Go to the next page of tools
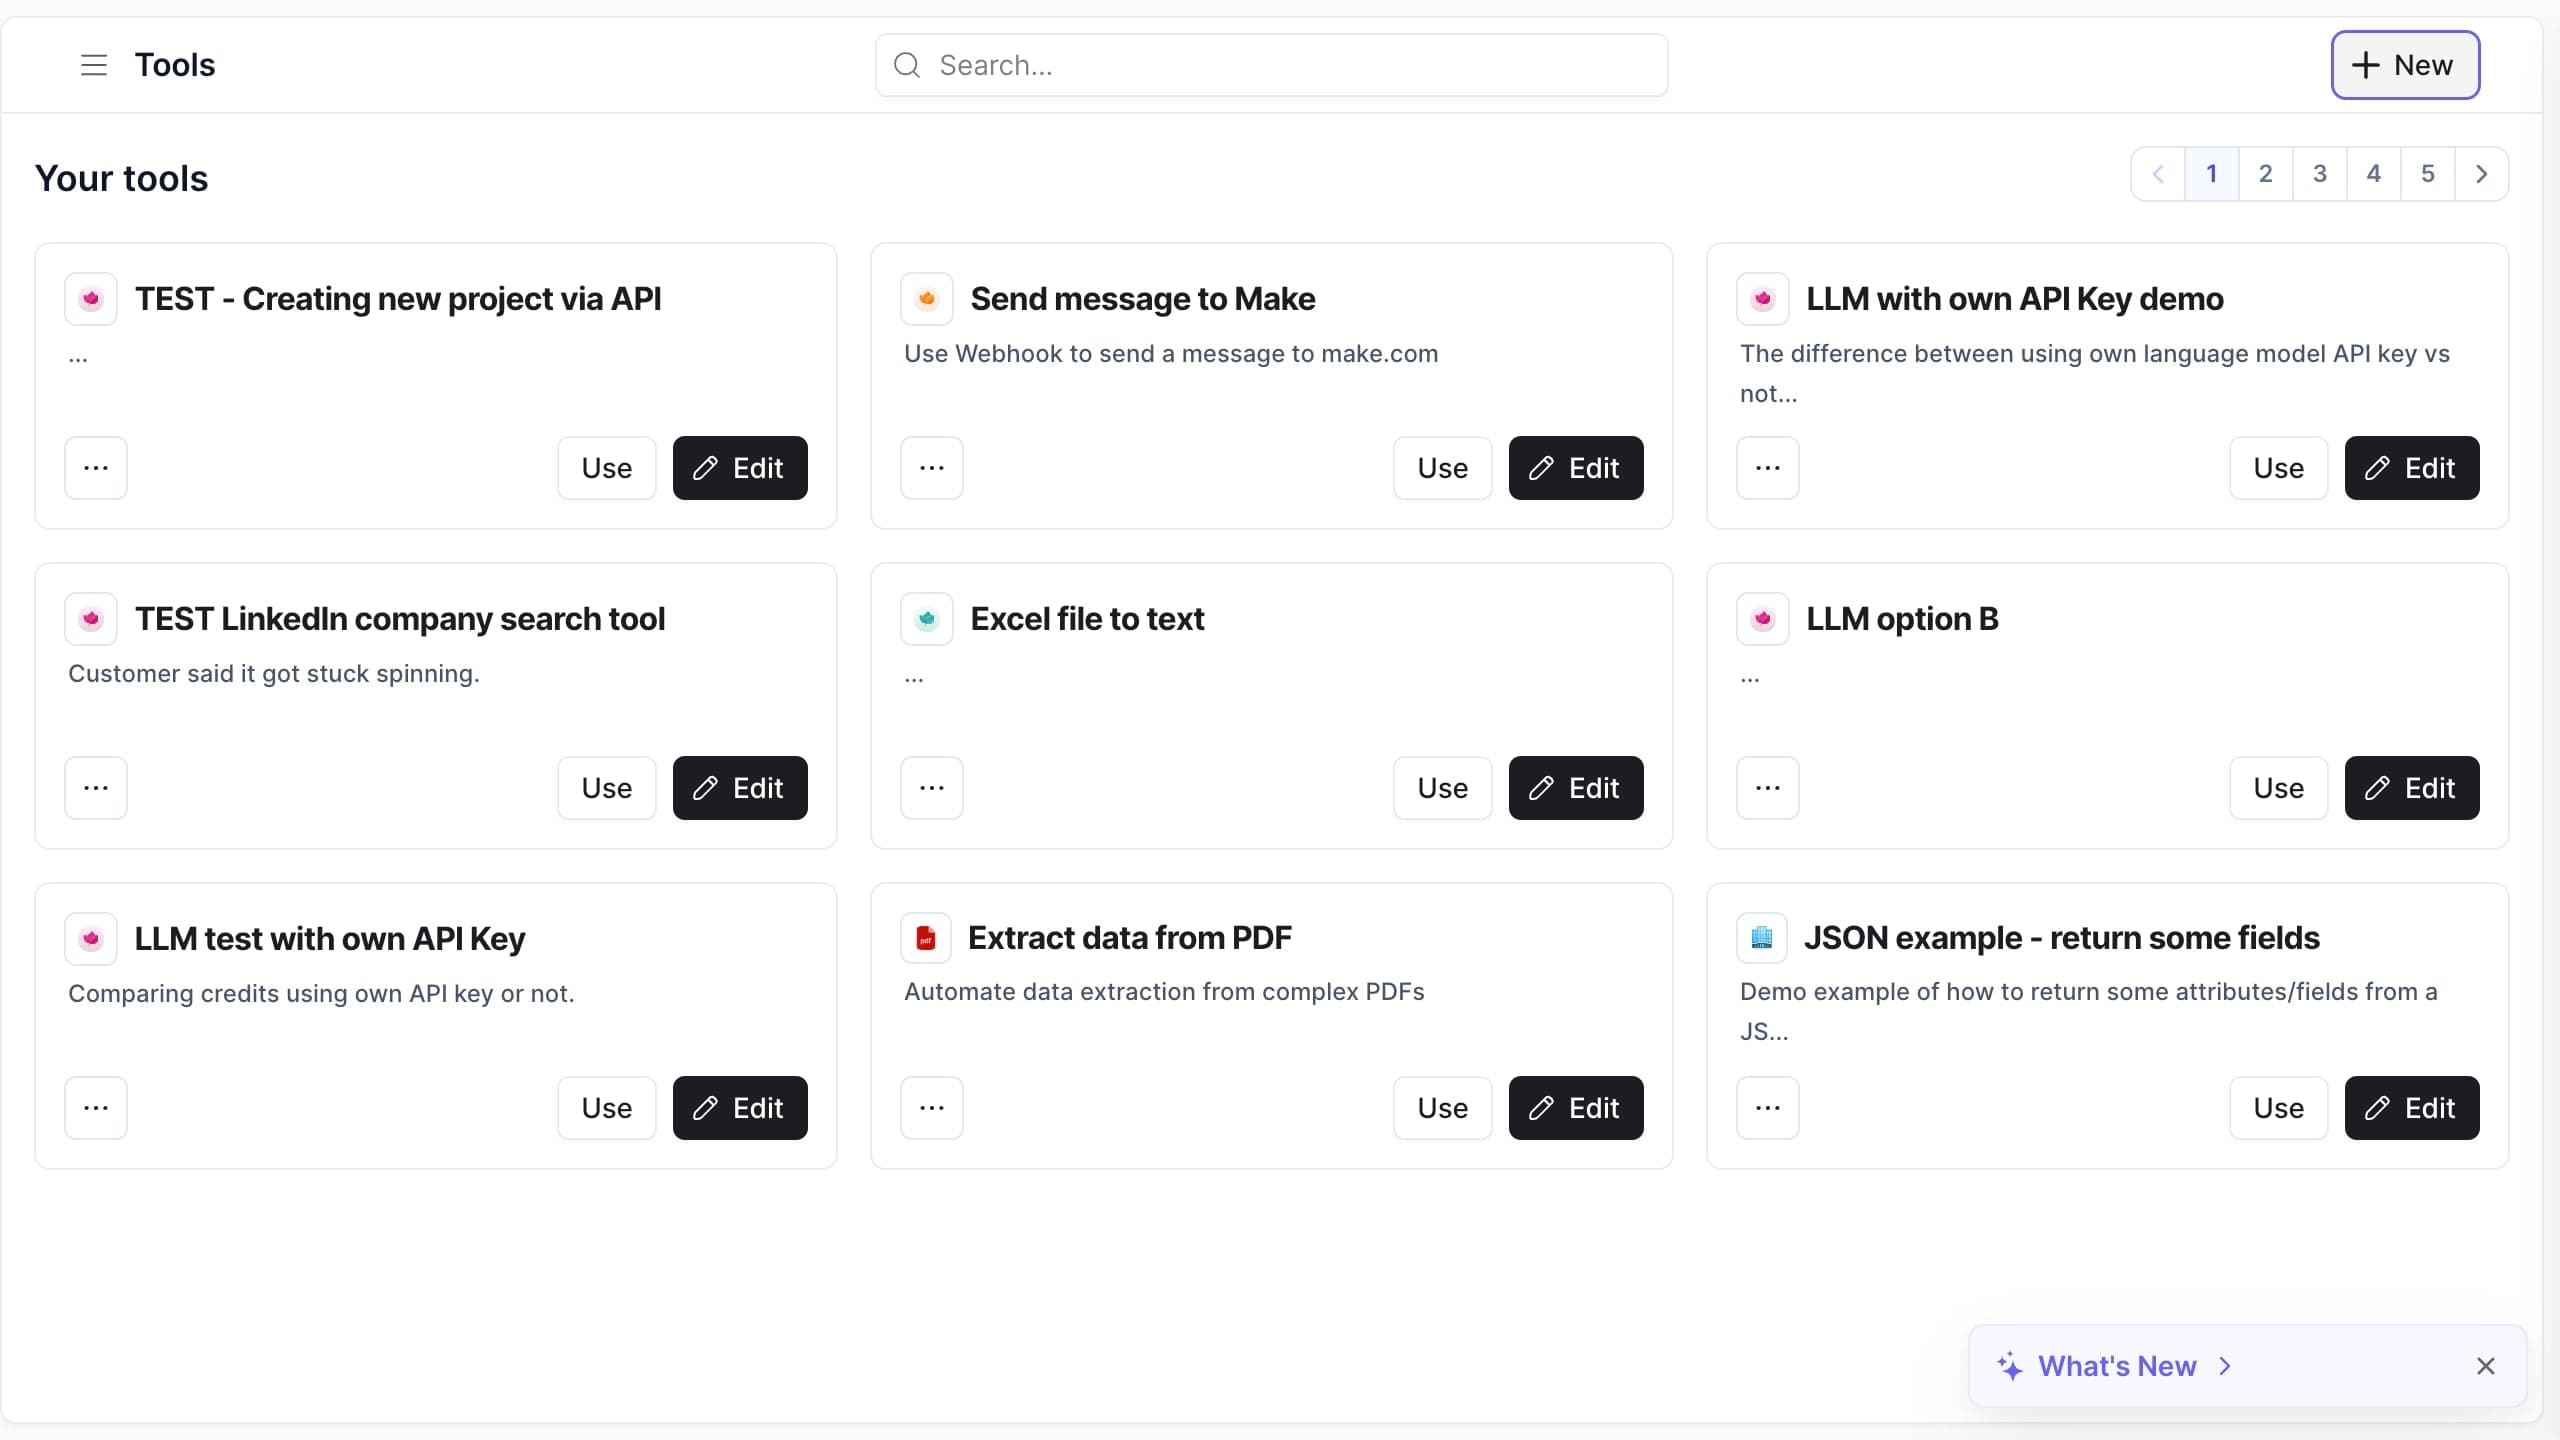Screen dimensions: 2560x1440 [x=2481, y=174]
